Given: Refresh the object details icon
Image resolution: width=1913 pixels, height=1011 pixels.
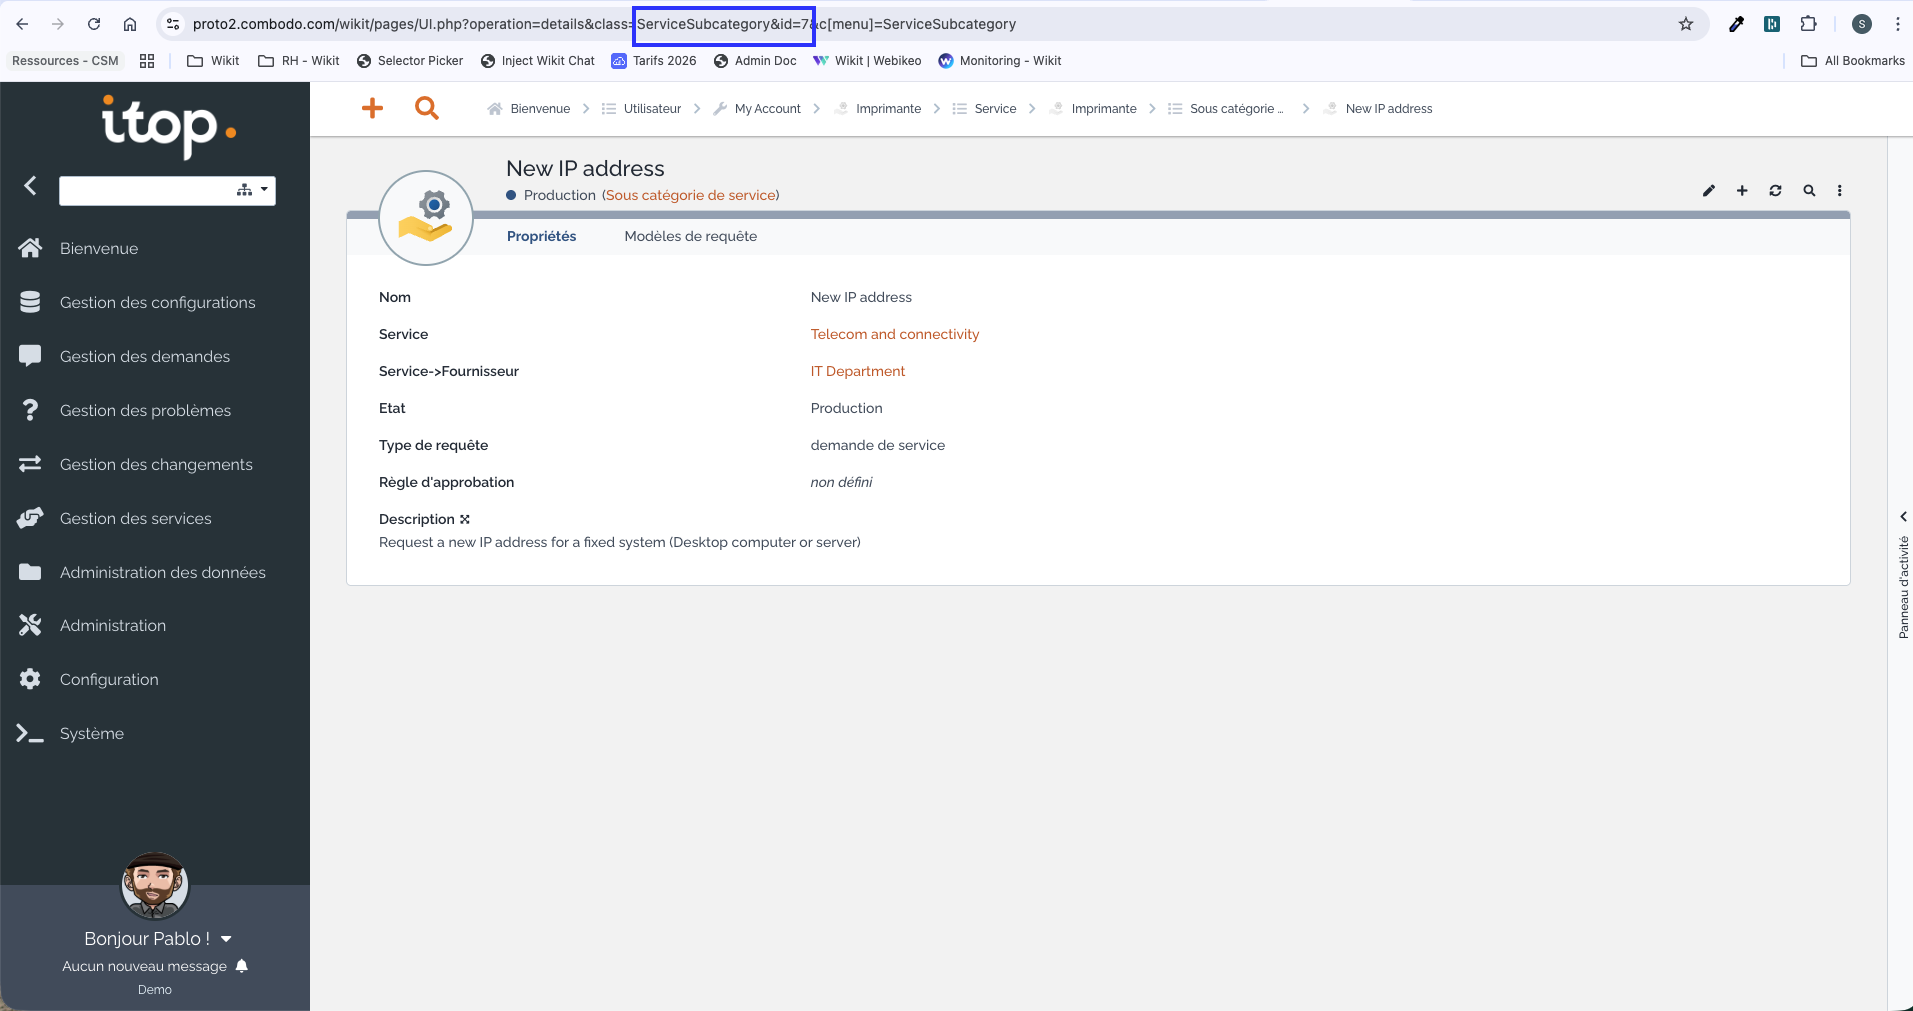Looking at the screenshot, I should click(x=1775, y=190).
